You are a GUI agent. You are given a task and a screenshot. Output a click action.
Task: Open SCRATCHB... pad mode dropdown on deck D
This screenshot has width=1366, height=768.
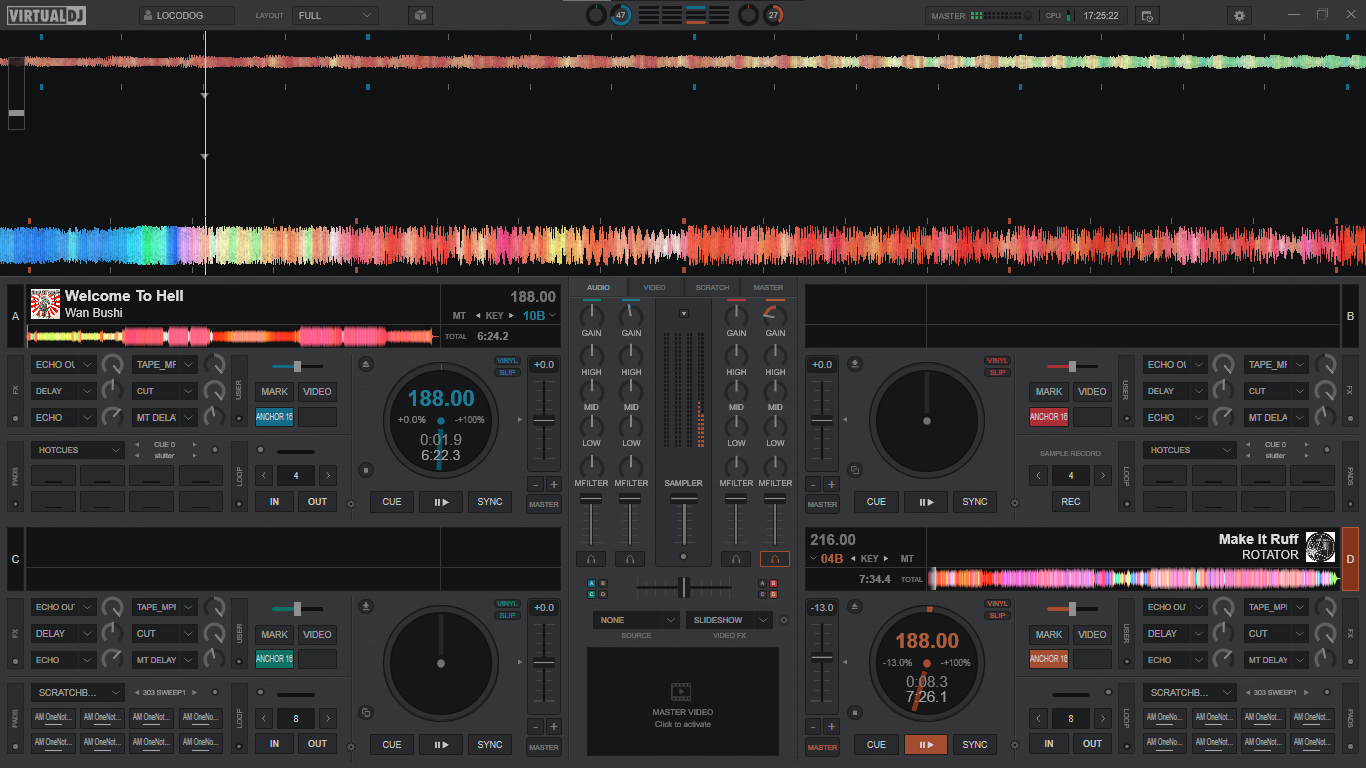click(x=1190, y=692)
